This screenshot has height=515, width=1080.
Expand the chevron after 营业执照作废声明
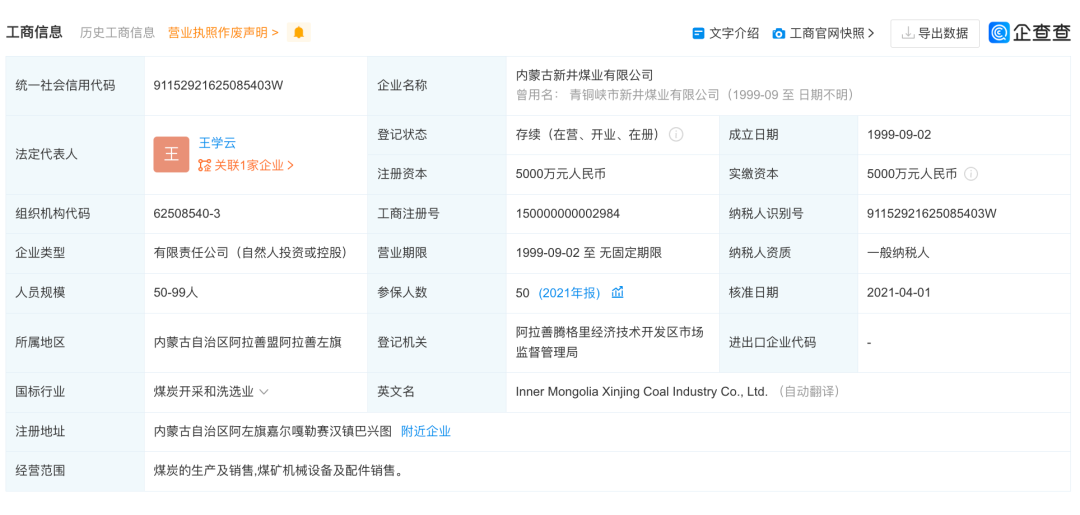click(276, 32)
